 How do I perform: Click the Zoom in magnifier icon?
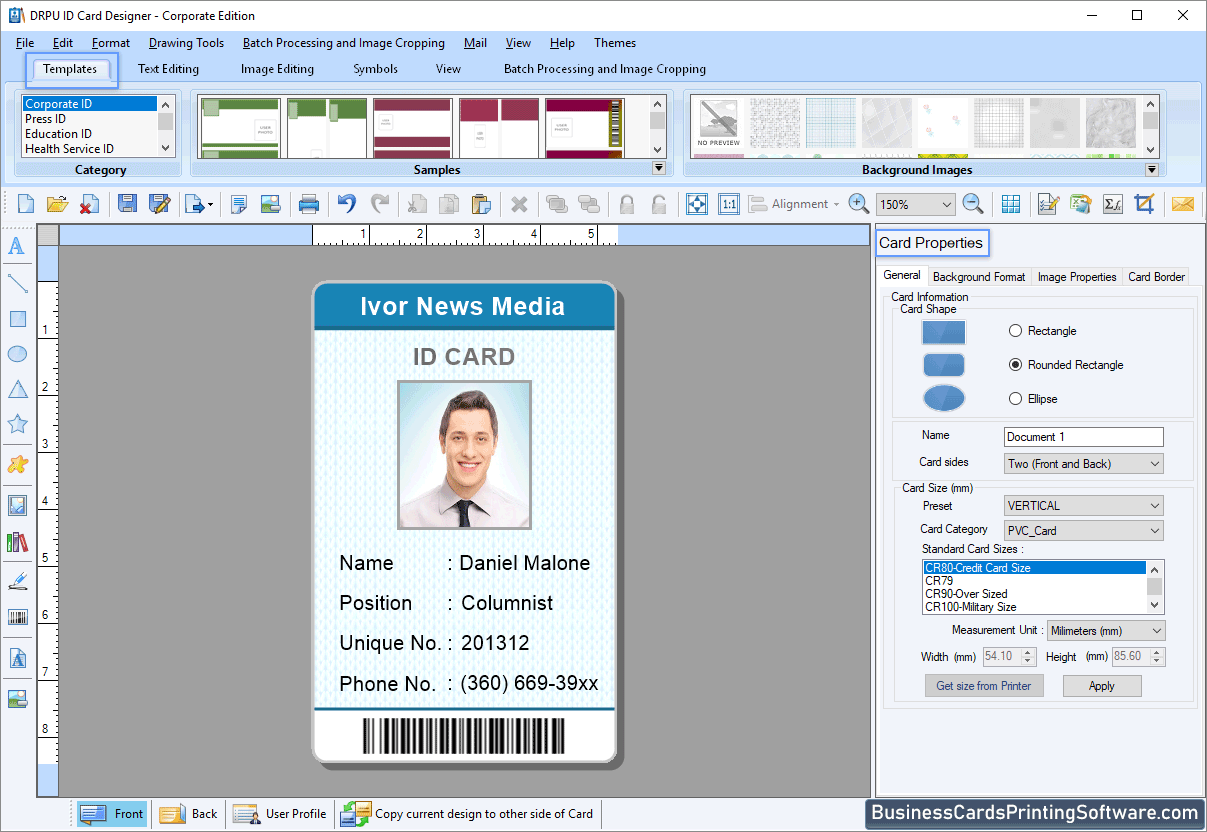pos(858,204)
